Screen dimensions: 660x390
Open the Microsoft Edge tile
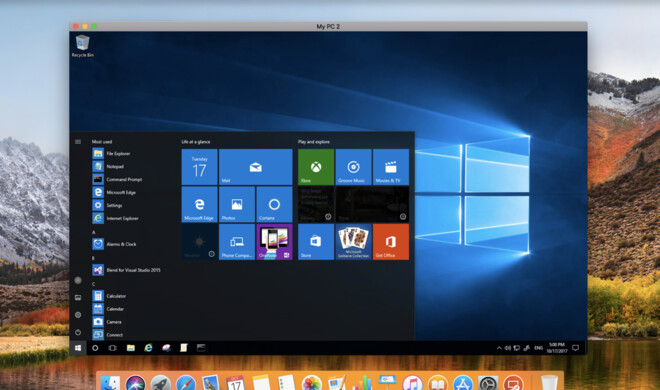coord(200,204)
